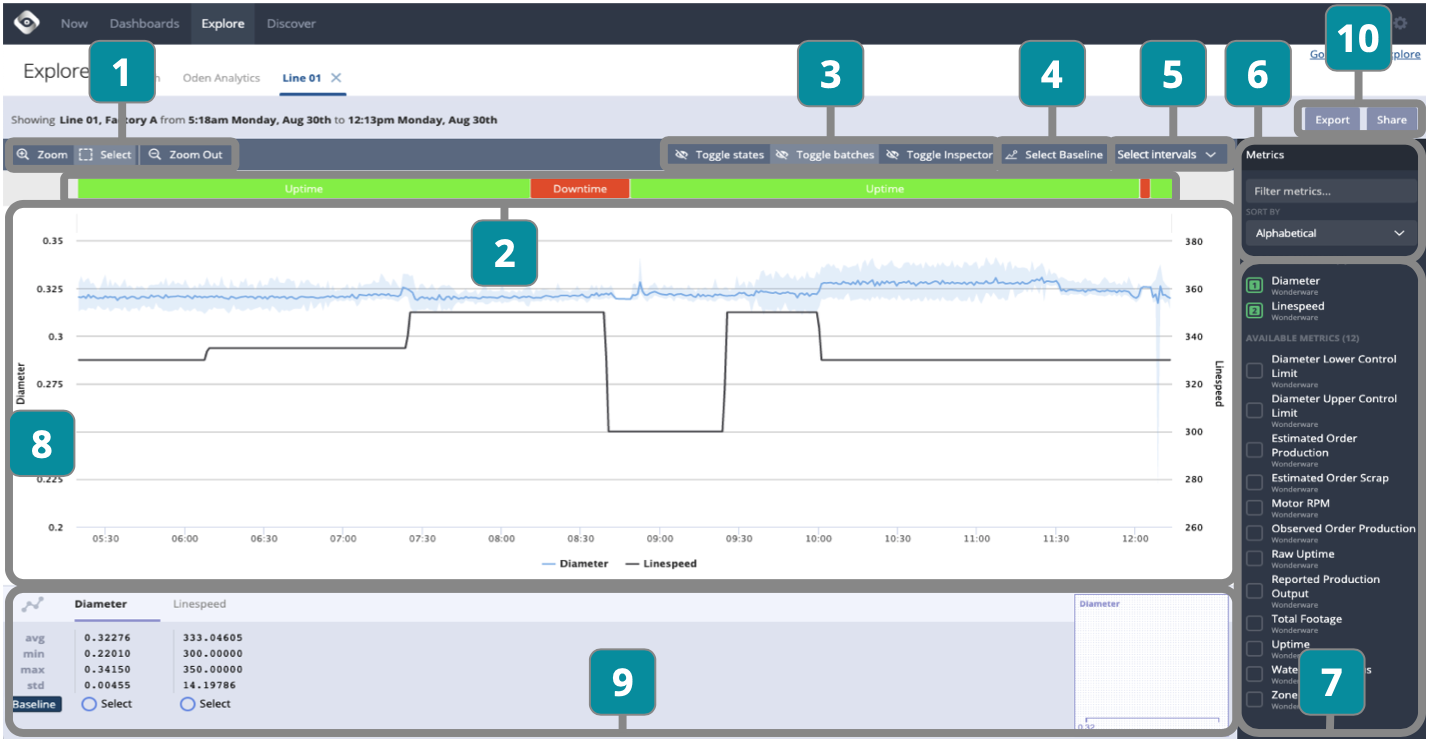Click the Export button
The width and height of the screenshot is (1430, 742).
click(x=1332, y=120)
